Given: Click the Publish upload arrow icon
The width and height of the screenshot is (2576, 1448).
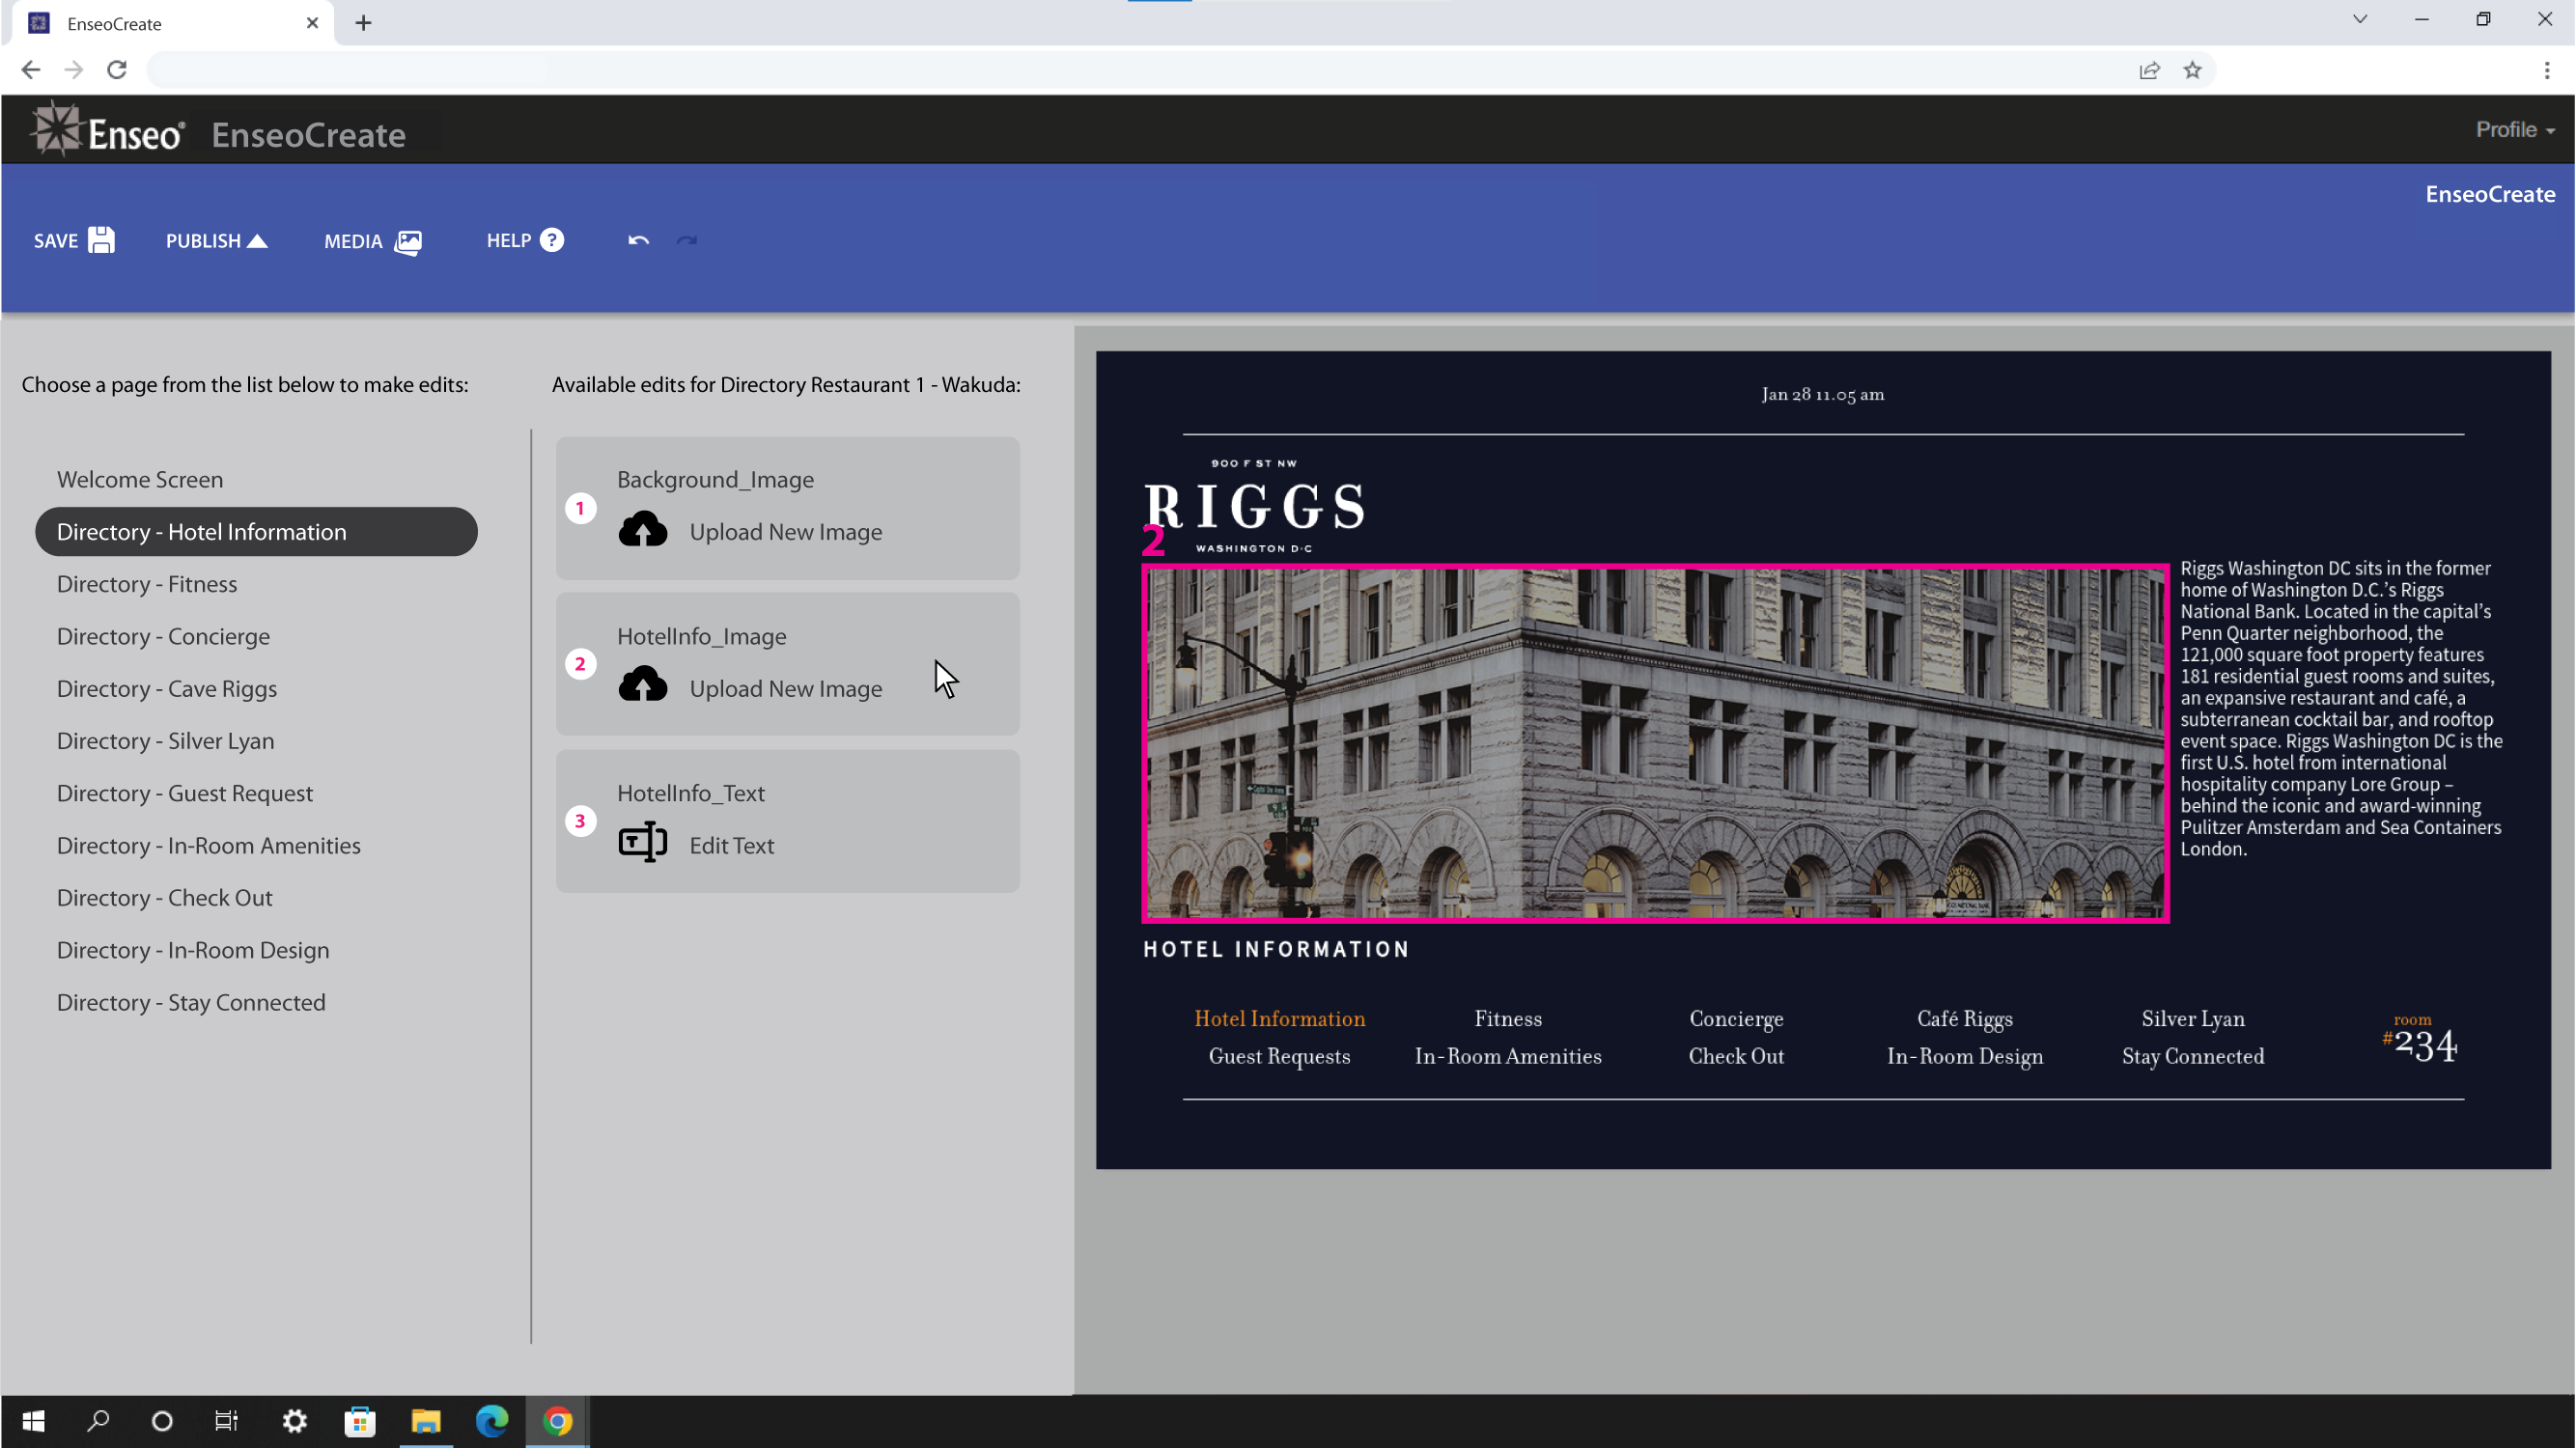Looking at the screenshot, I should tap(257, 240).
